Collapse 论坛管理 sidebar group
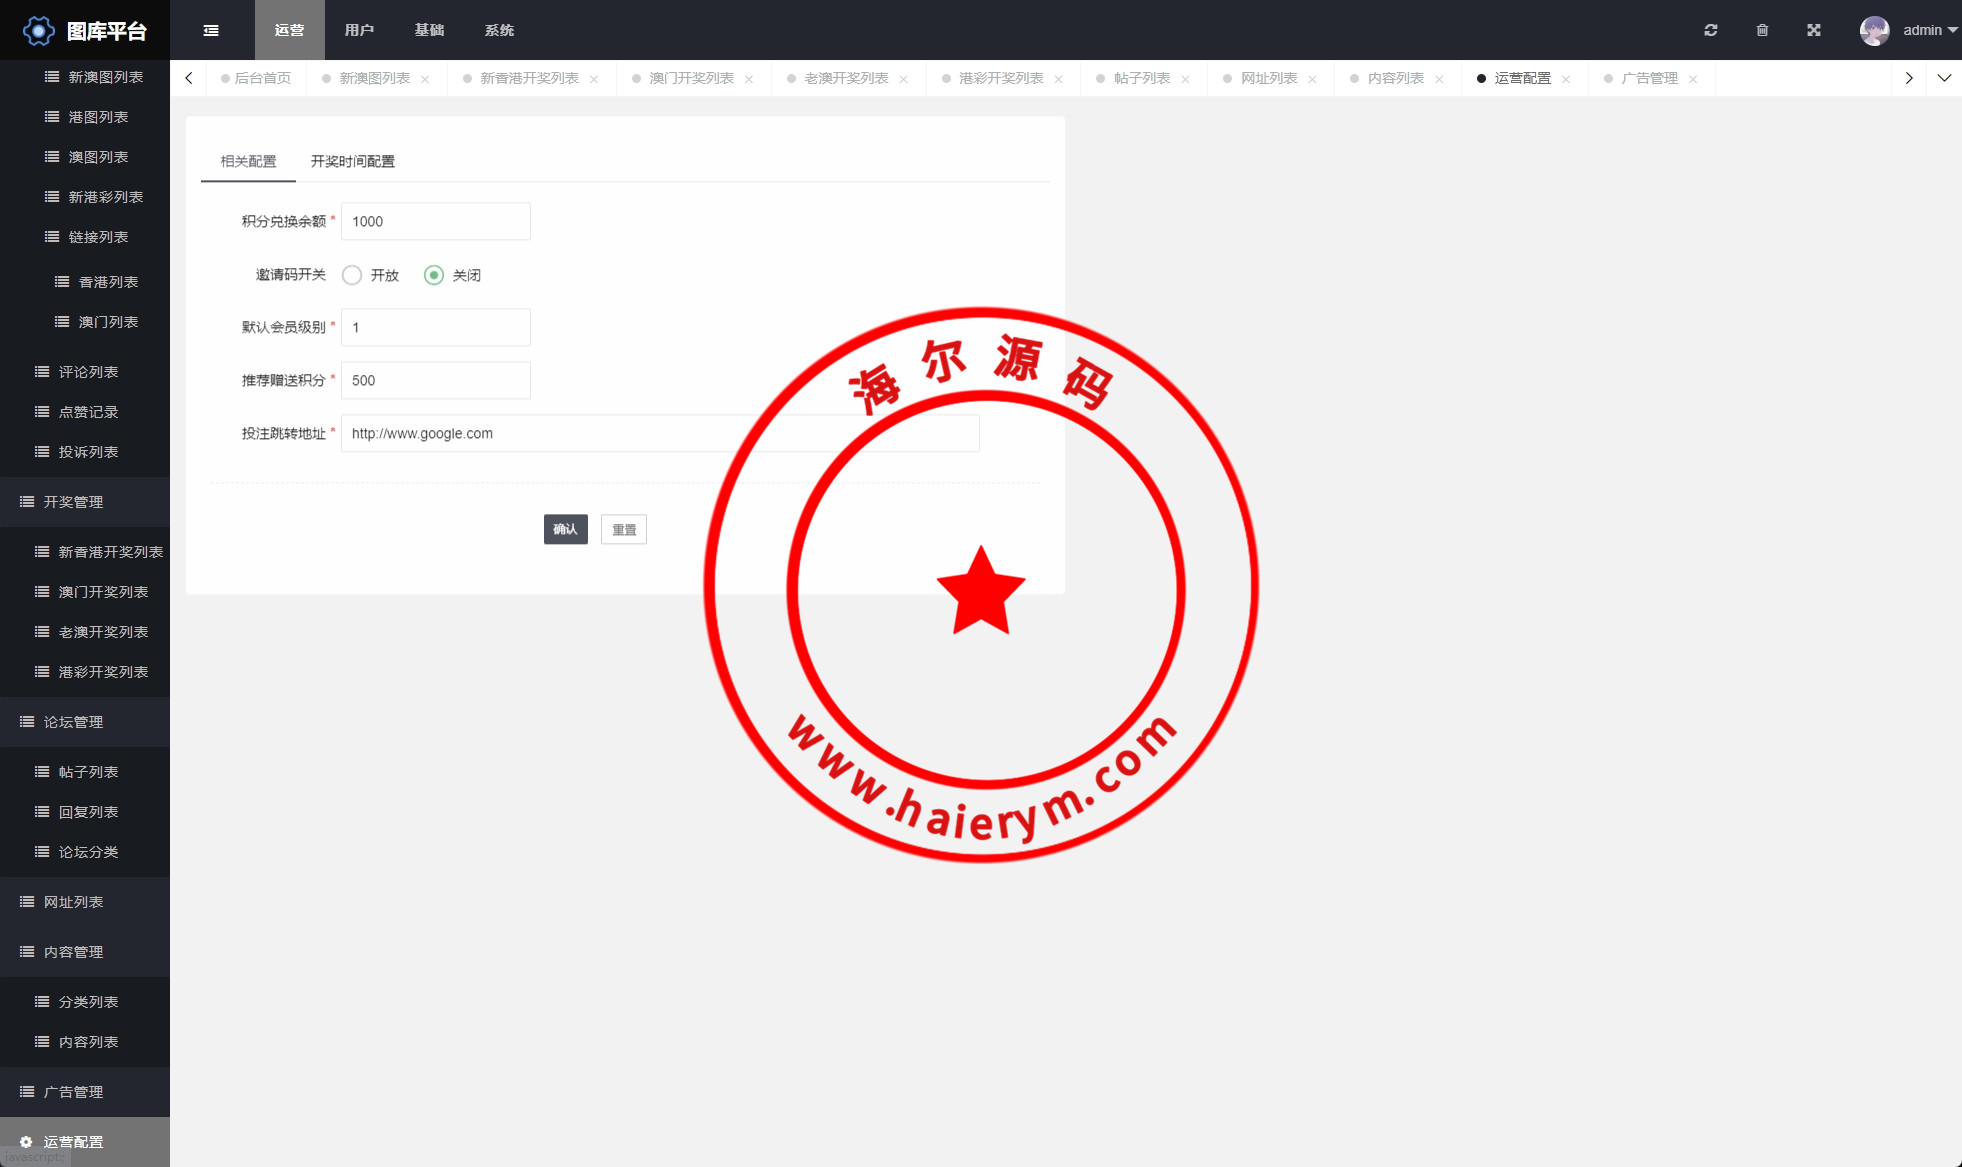1962x1167 pixels. click(x=73, y=722)
